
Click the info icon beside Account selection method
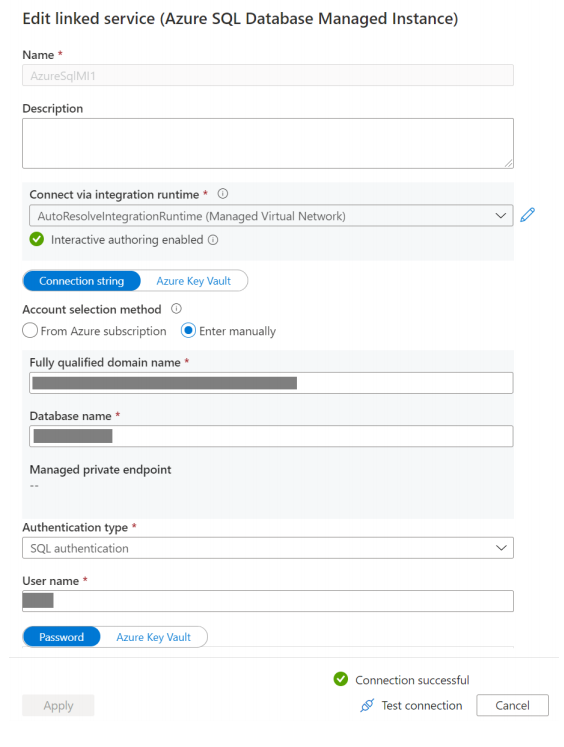176,309
